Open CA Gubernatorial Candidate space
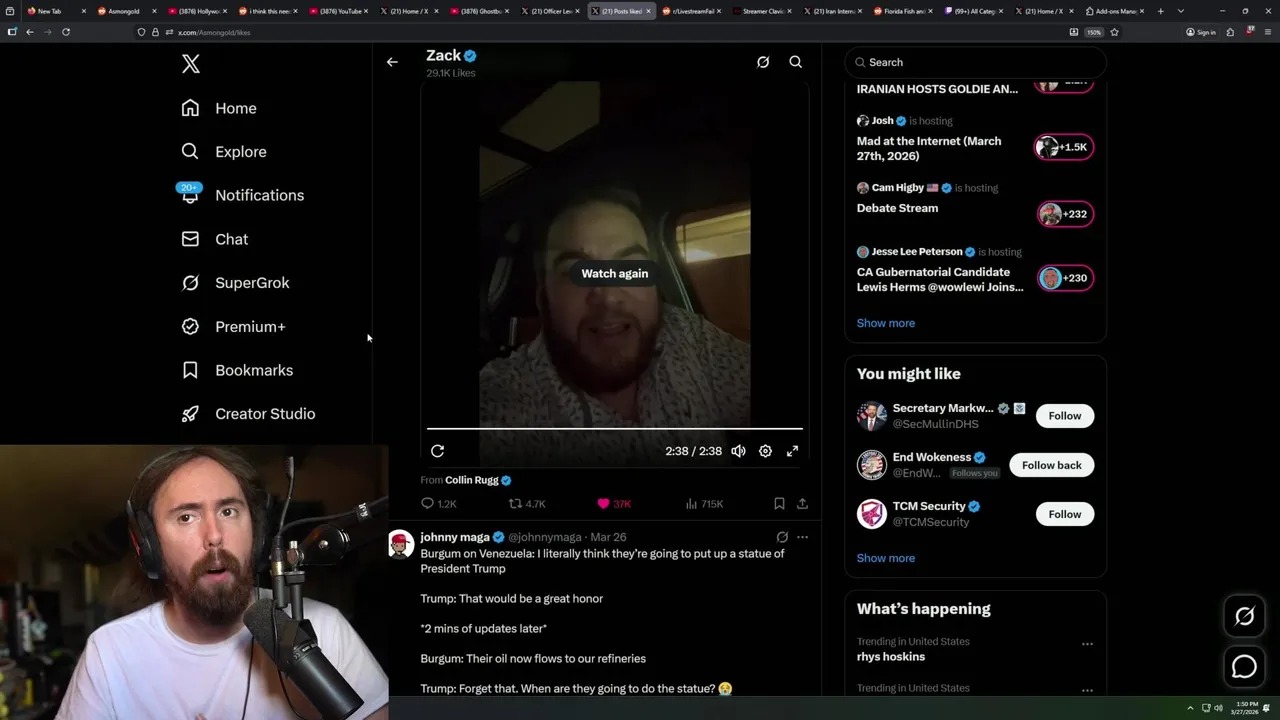Viewport: 1280px width, 720px height. point(940,279)
